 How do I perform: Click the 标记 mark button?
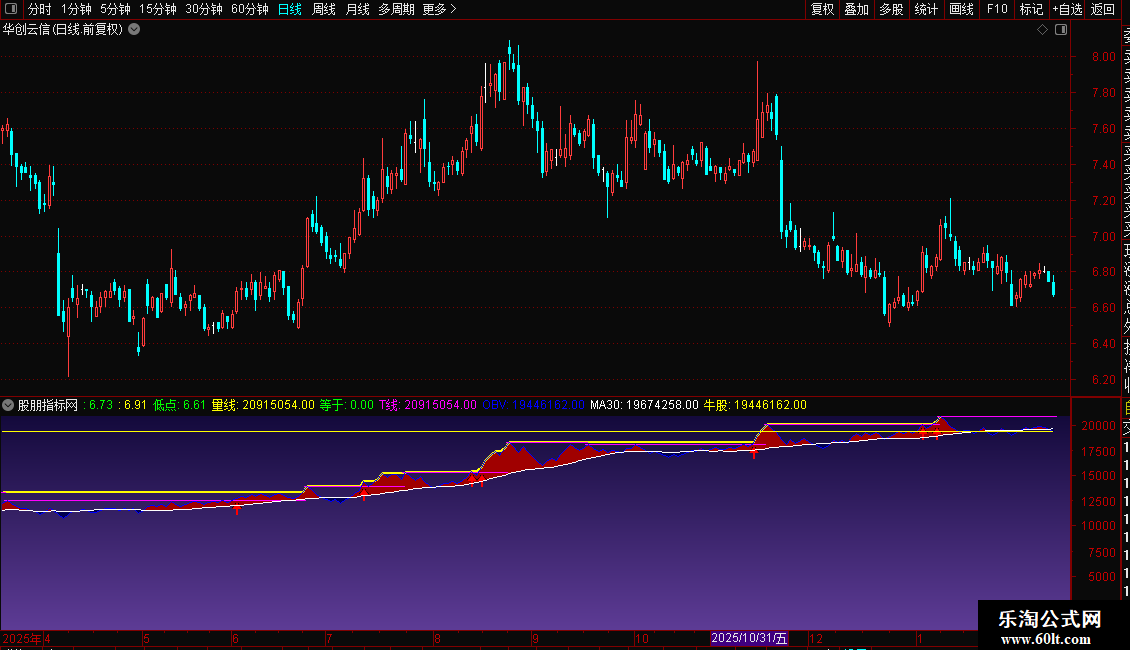pos(1031,9)
